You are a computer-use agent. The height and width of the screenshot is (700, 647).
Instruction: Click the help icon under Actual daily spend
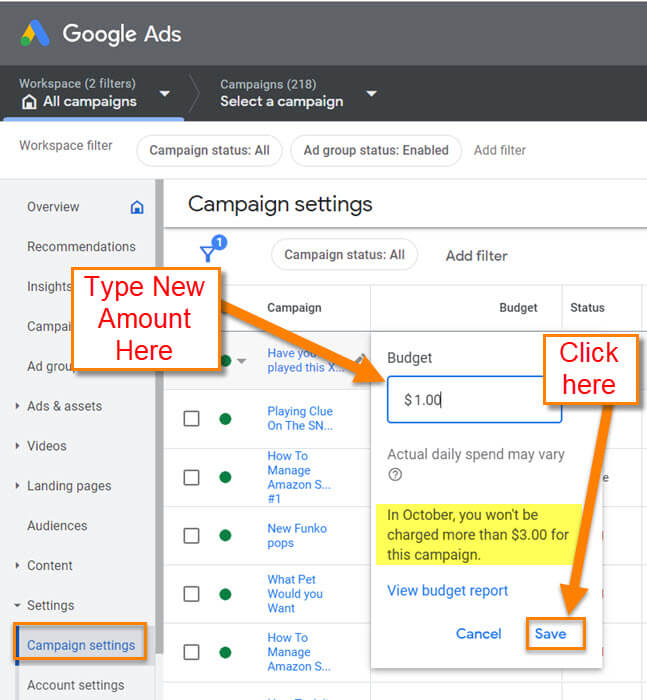[x=395, y=474]
